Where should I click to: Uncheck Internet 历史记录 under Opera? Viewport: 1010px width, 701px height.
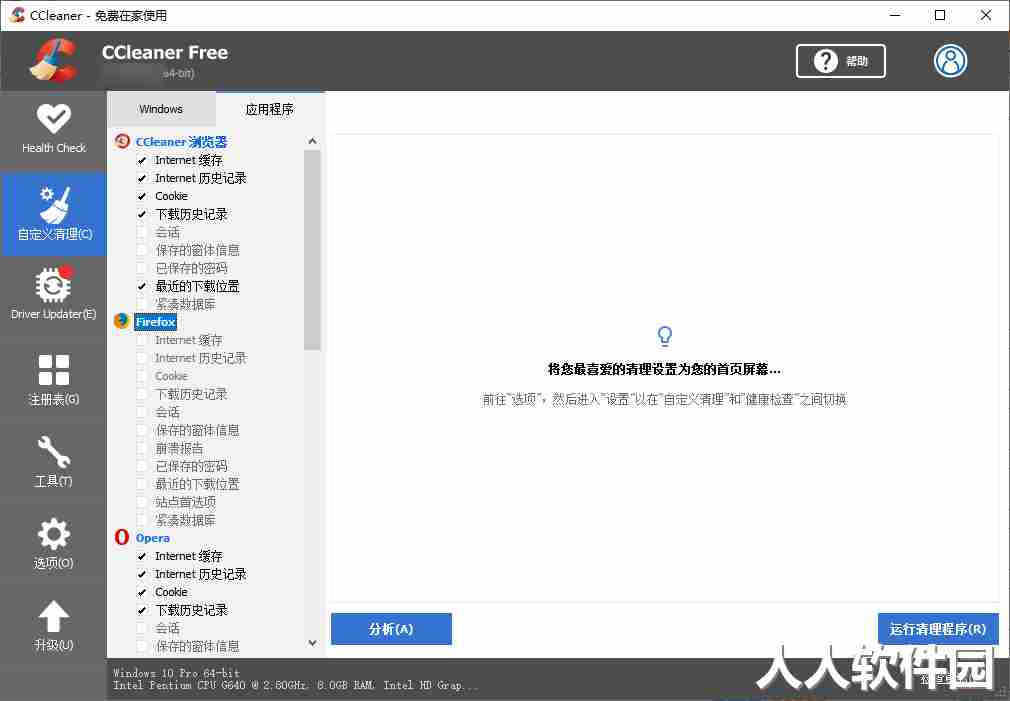point(142,574)
